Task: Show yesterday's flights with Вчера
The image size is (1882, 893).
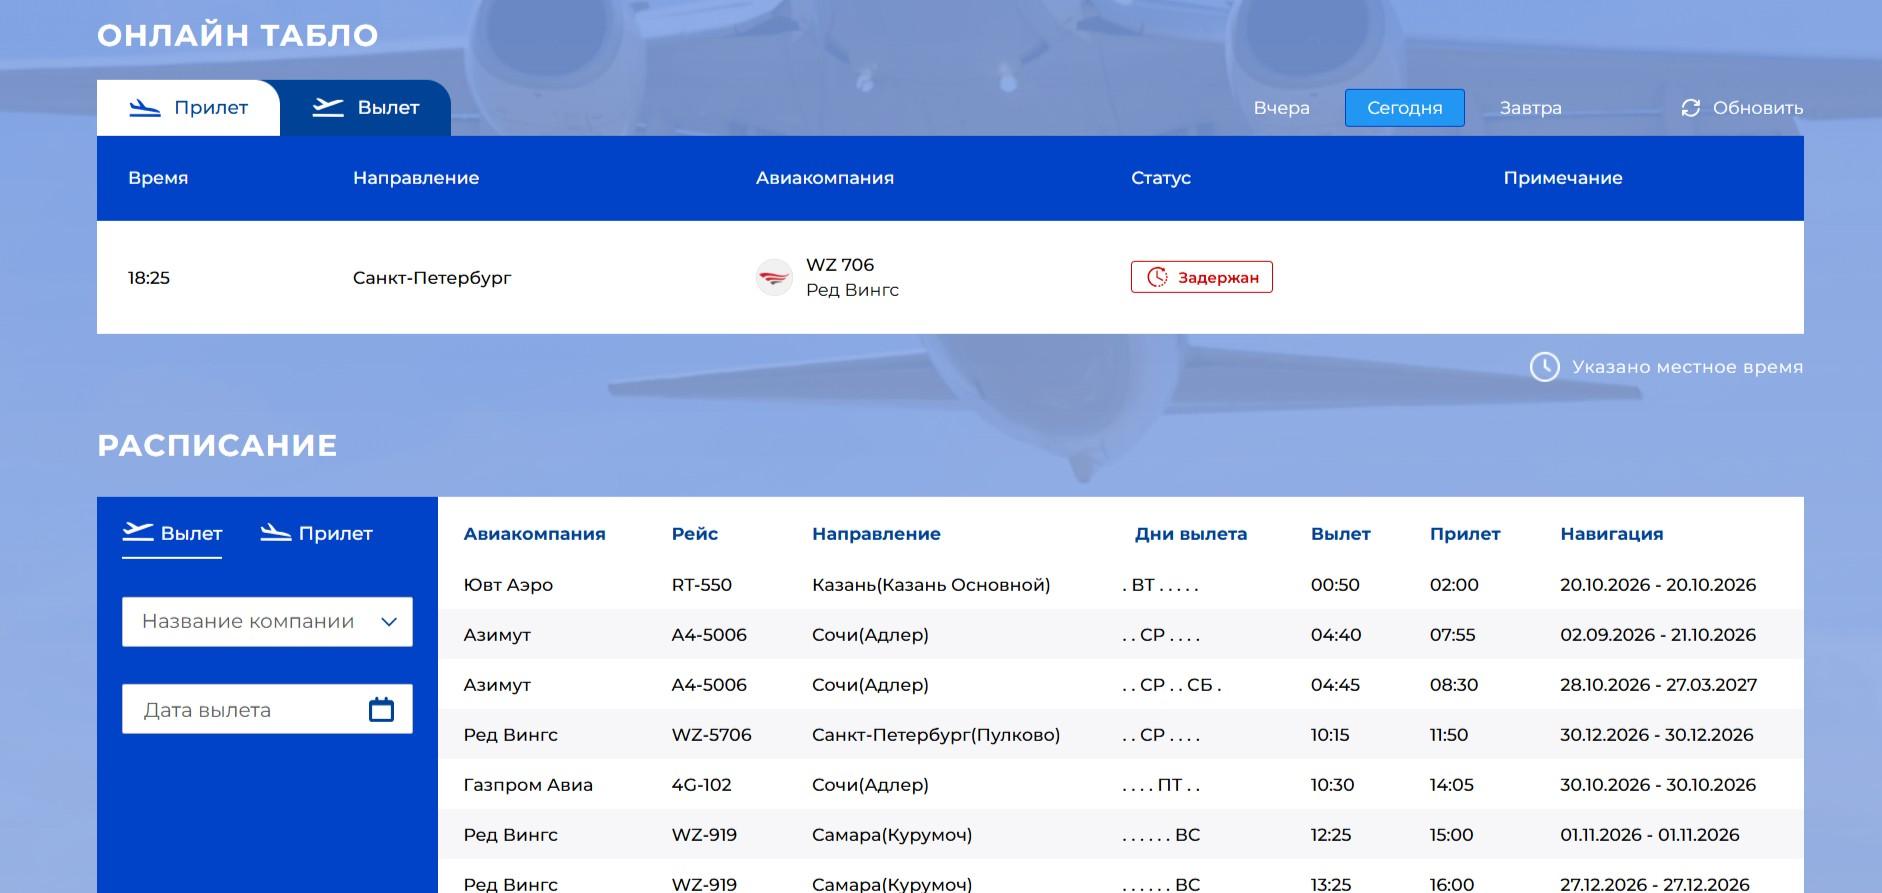Action: [1281, 108]
